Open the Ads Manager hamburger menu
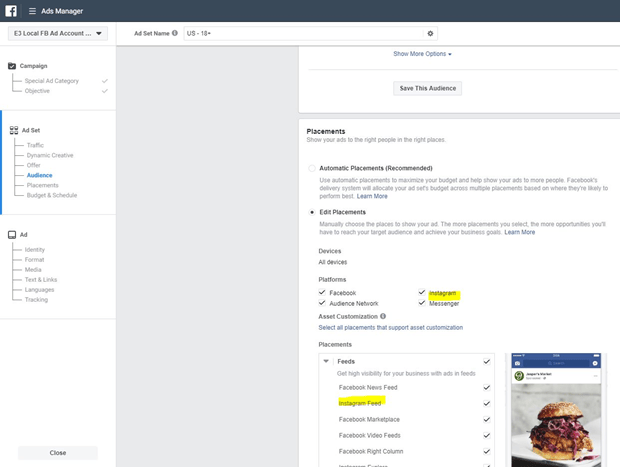 point(32,11)
